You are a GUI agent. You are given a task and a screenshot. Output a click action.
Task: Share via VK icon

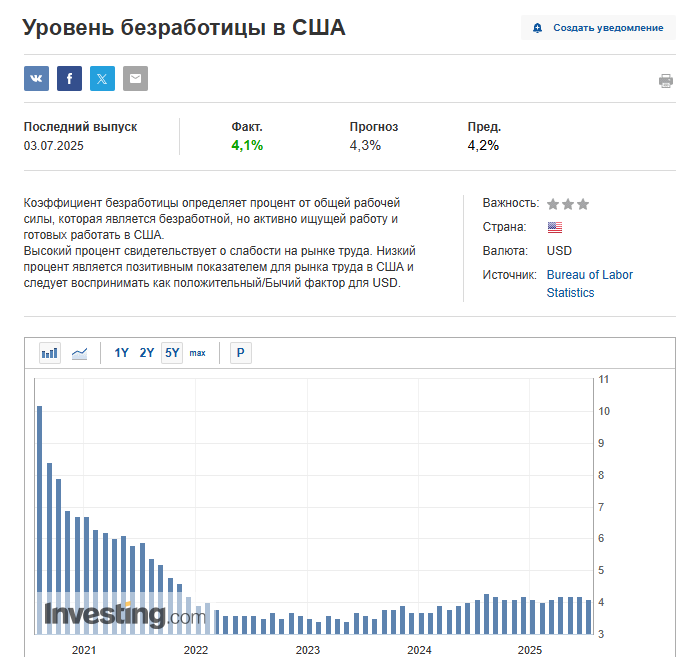36,78
